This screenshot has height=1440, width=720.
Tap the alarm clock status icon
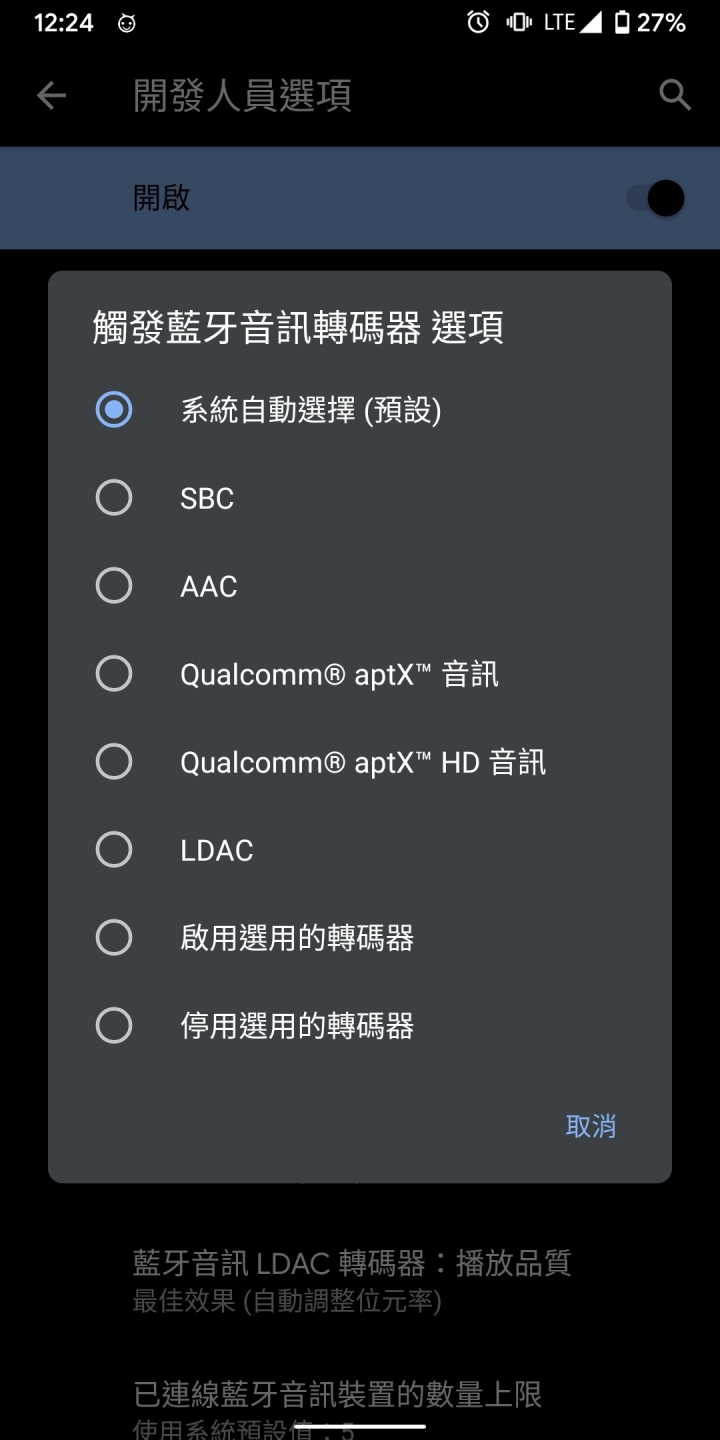point(478,22)
